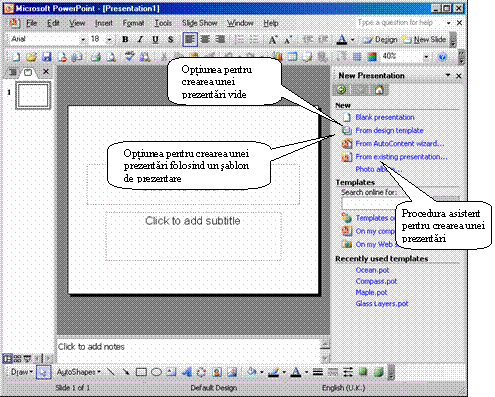
Task: Open the 3-D Style options
Action: (x=378, y=372)
